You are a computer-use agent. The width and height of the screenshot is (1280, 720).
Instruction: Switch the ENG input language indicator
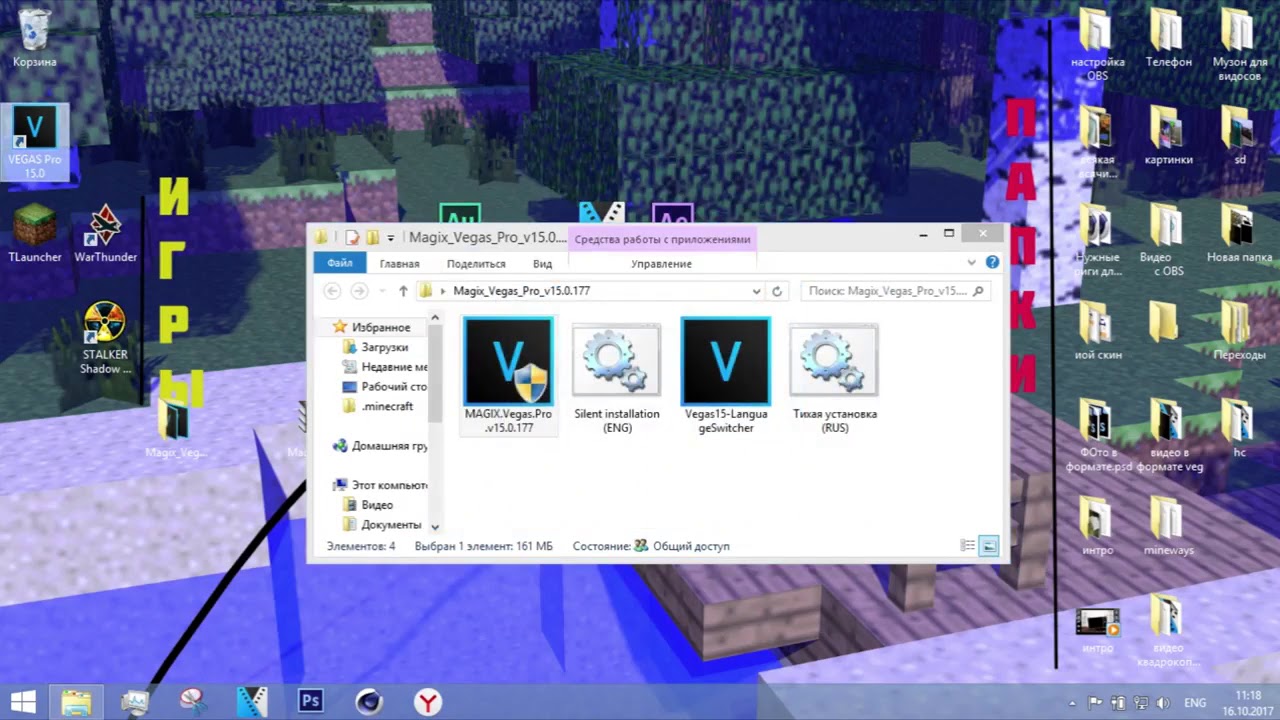[1195, 703]
